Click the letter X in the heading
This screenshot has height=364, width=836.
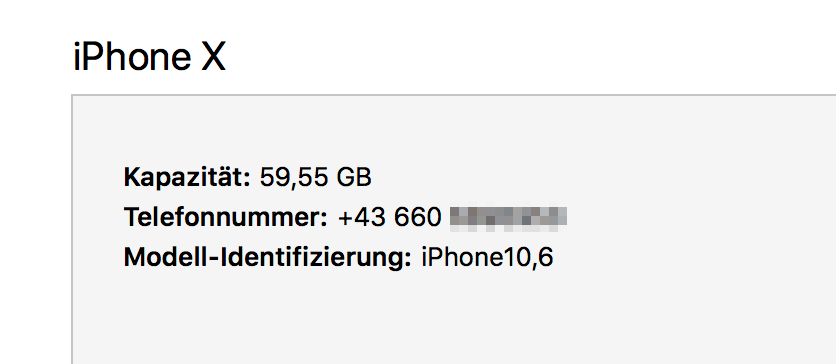[x=213, y=57]
